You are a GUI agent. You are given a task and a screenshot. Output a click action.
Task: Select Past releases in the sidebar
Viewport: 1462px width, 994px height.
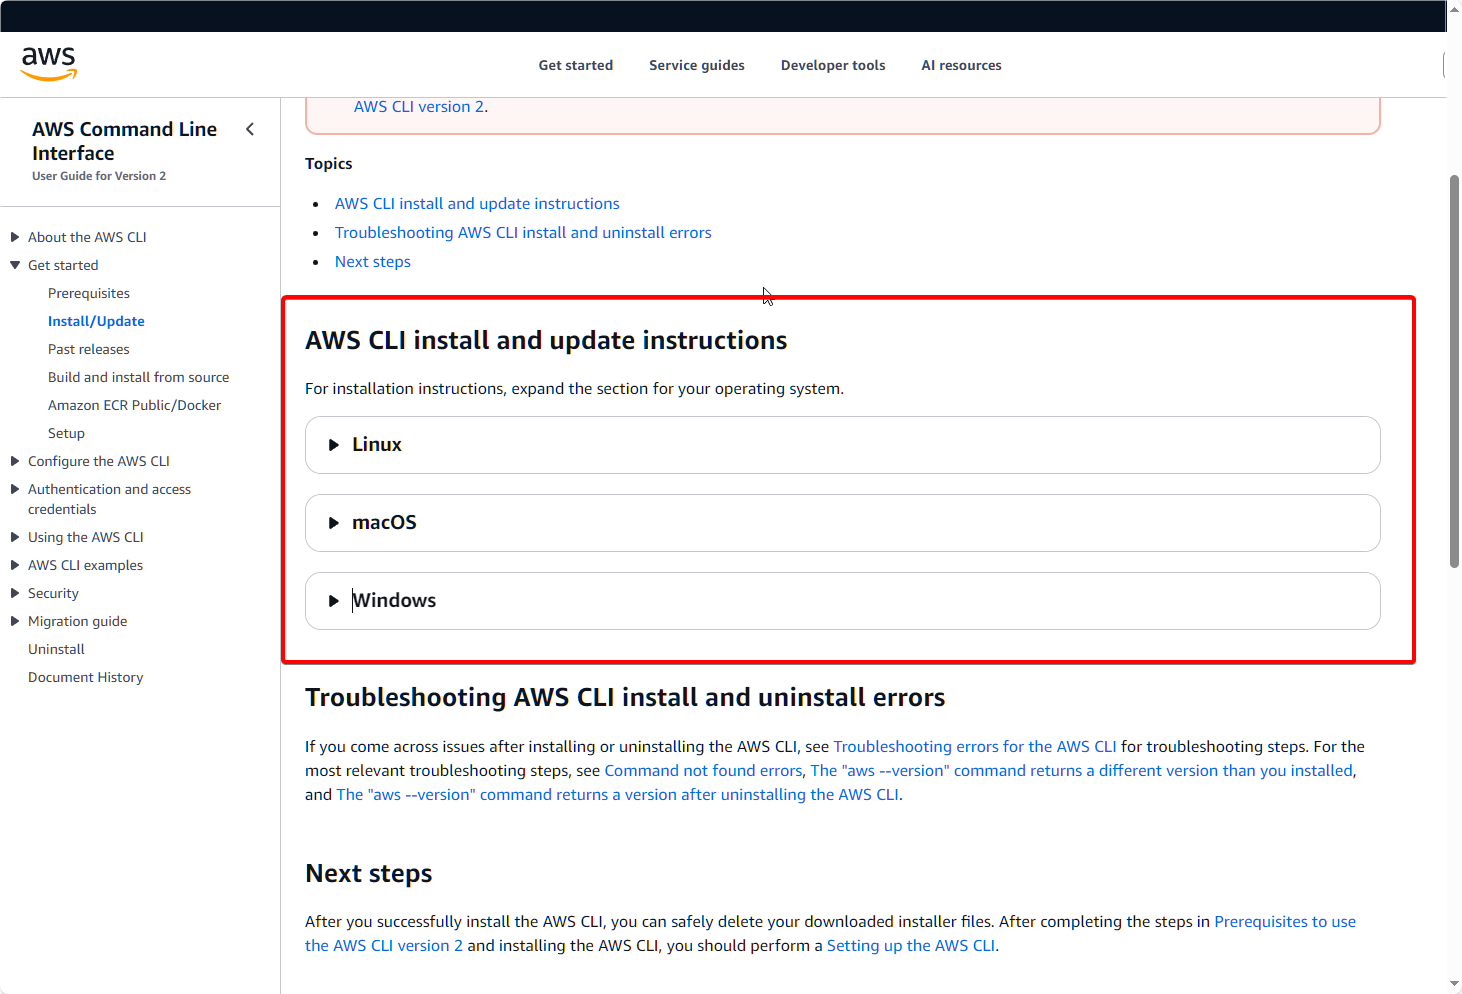click(x=89, y=349)
